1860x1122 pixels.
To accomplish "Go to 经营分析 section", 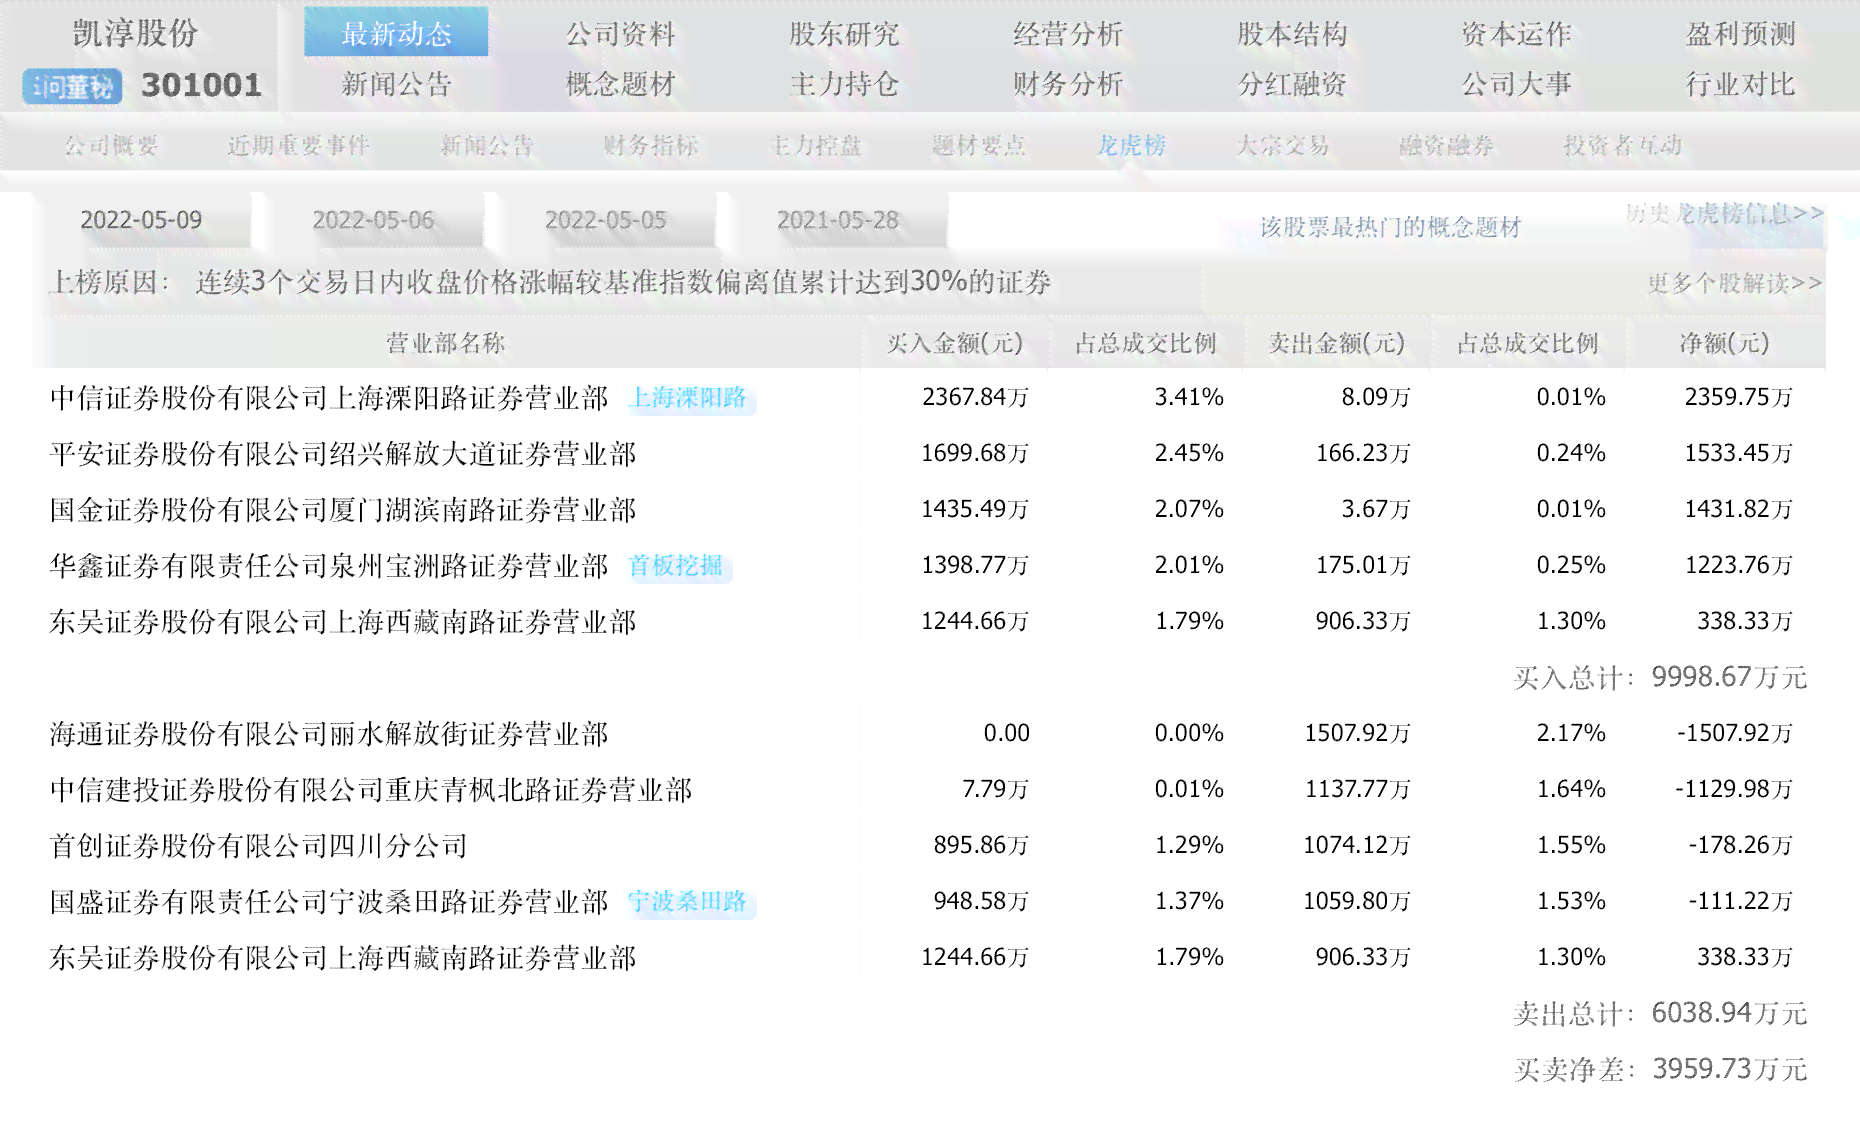I will (x=1068, y=34).
